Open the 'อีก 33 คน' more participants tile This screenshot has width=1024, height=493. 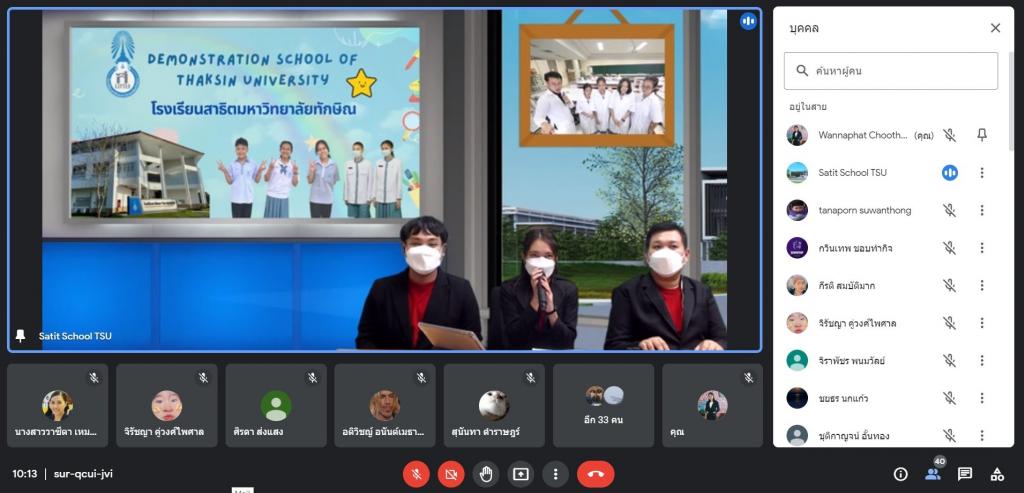point(603,406)
